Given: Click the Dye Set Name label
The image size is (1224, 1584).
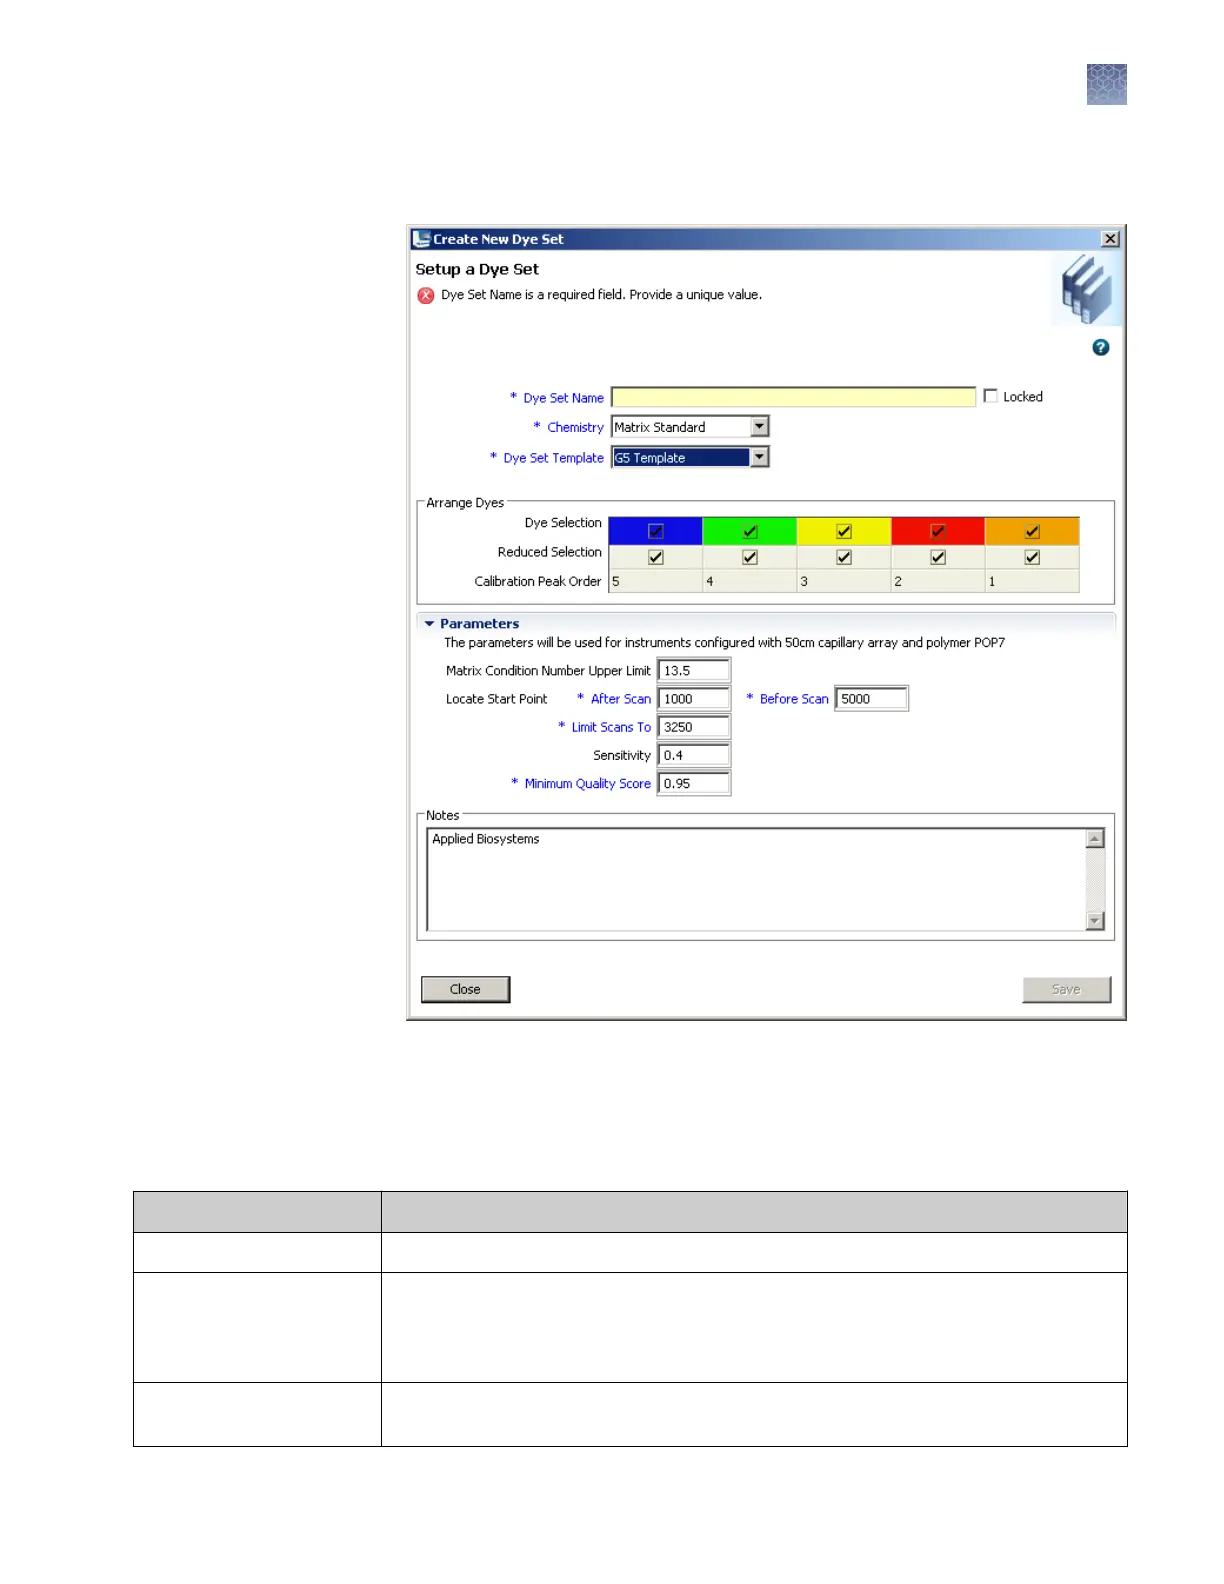Looking at the screenshot, I should pos(563,398).
